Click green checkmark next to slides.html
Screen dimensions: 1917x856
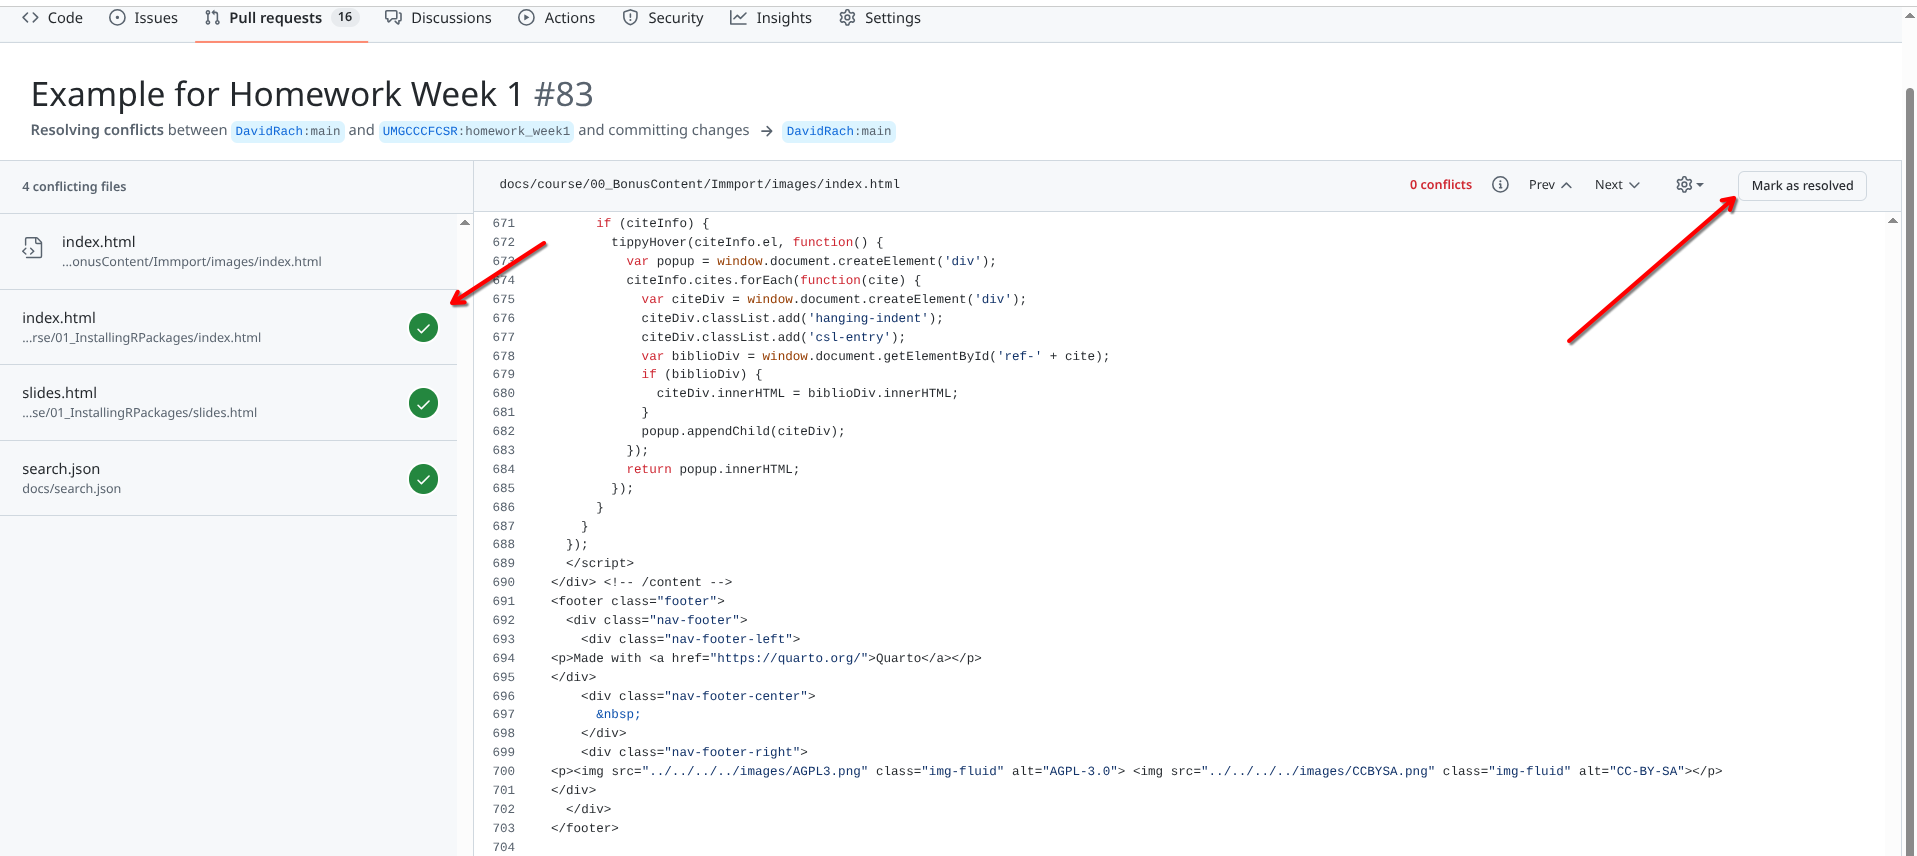[423, 403]
